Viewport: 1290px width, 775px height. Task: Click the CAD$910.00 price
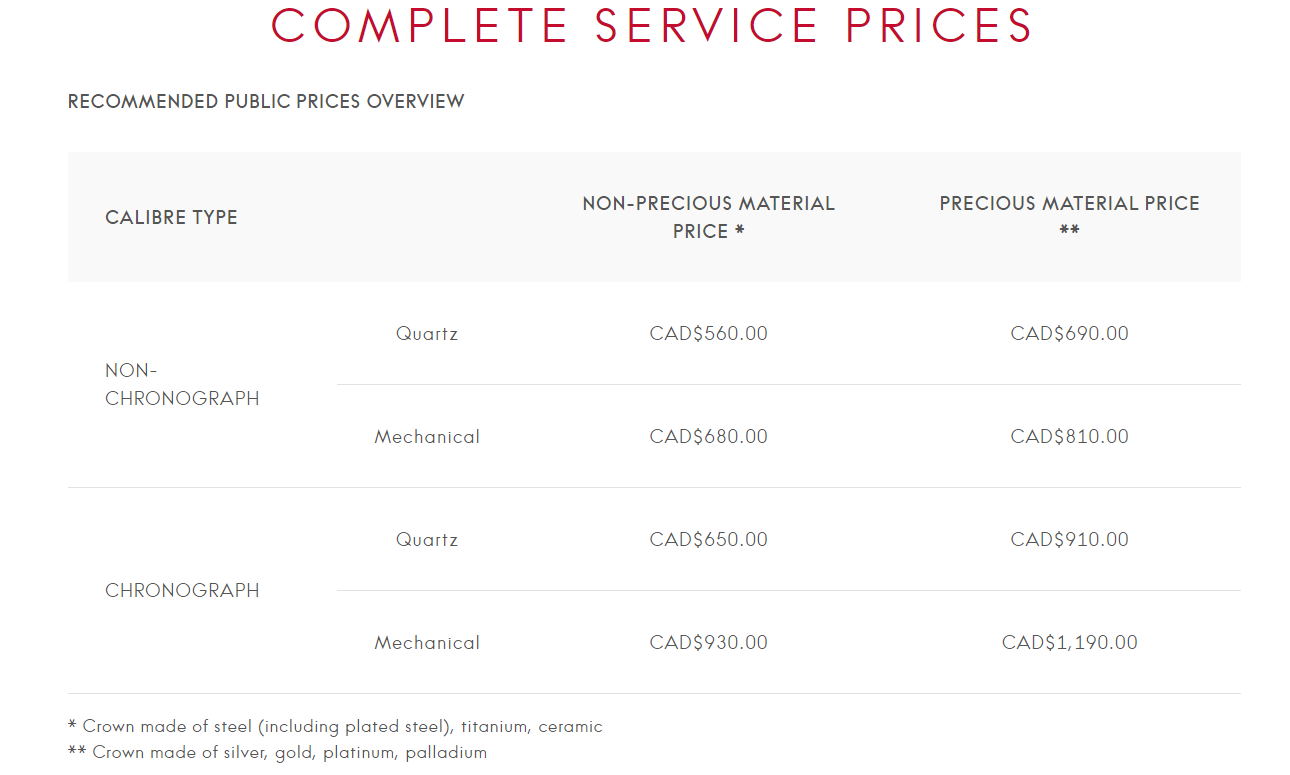[1069, 539]
